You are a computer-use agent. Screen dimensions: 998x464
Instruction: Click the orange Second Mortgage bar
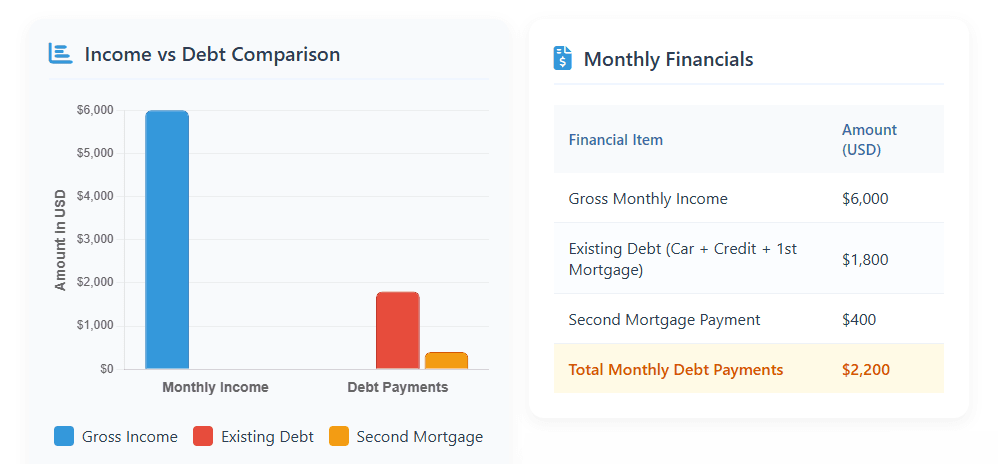point(446,361)
